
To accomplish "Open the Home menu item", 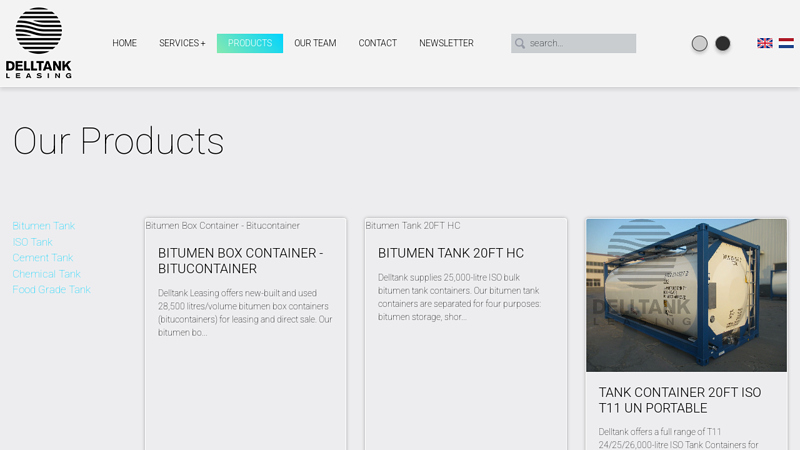I will click(124, 43).
